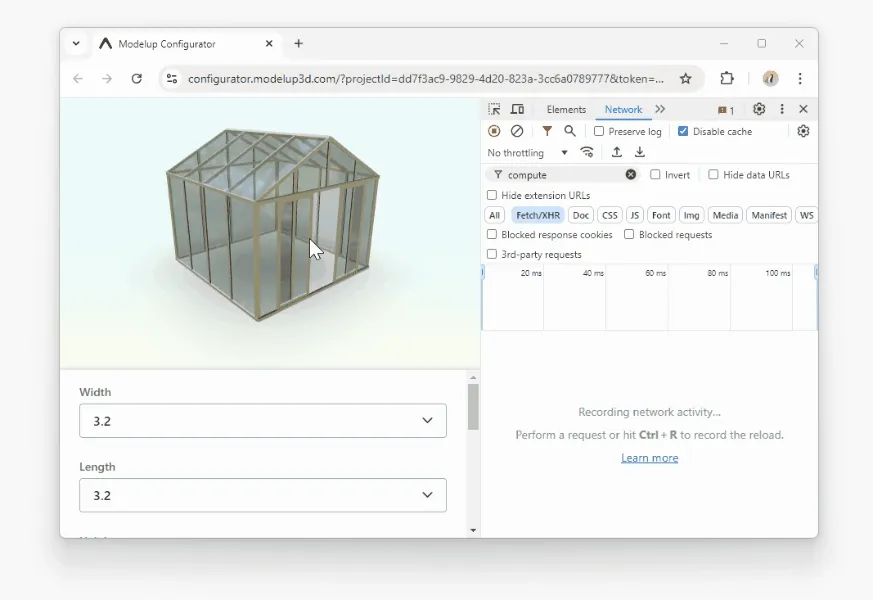873x600 pixels.
Task: Toggle the network filter funnel icon
Action: click(x=547, y=131)
